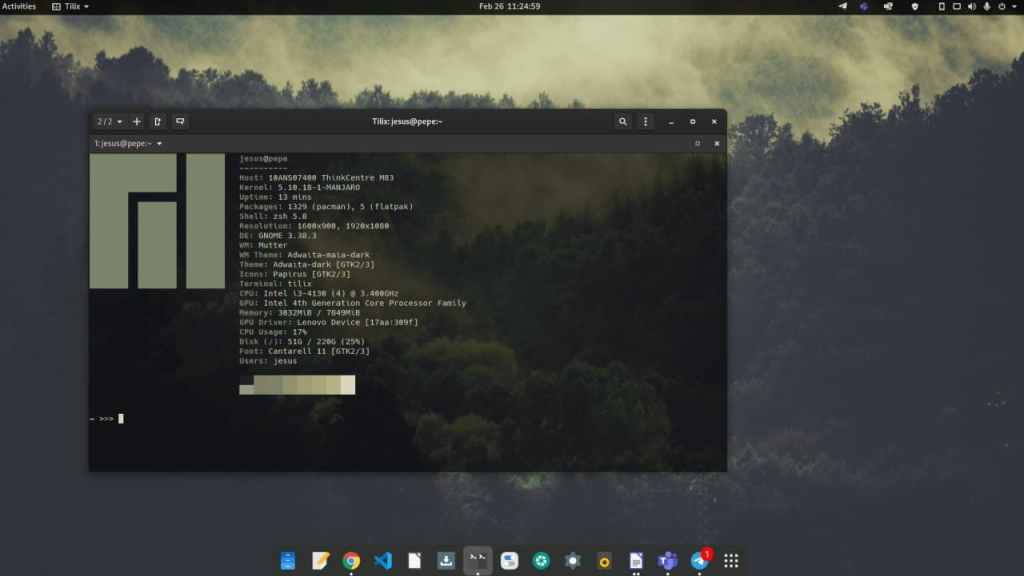Open the system menu arrow at top right
1024x576 pixels.
click(x=1012, y=6)
